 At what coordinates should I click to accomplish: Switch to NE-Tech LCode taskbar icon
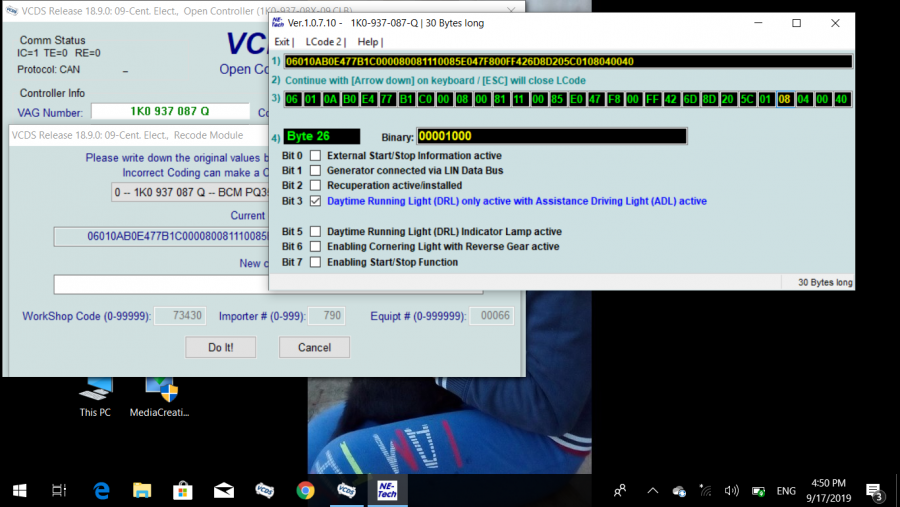coord(387,491)
